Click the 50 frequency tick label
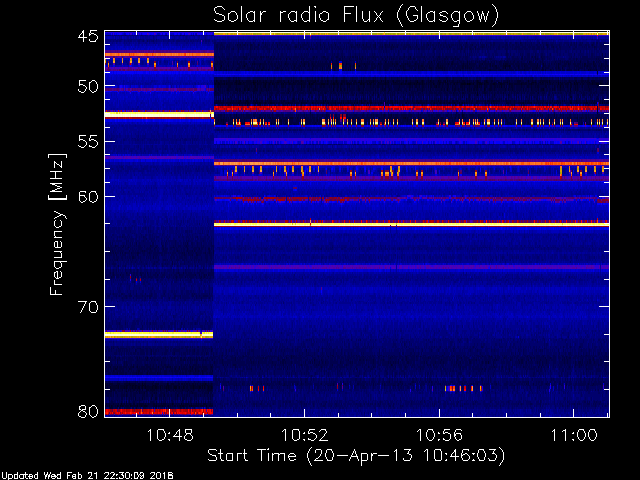Image resolution: width=640 pixels, height=480 pixels. 88,87
